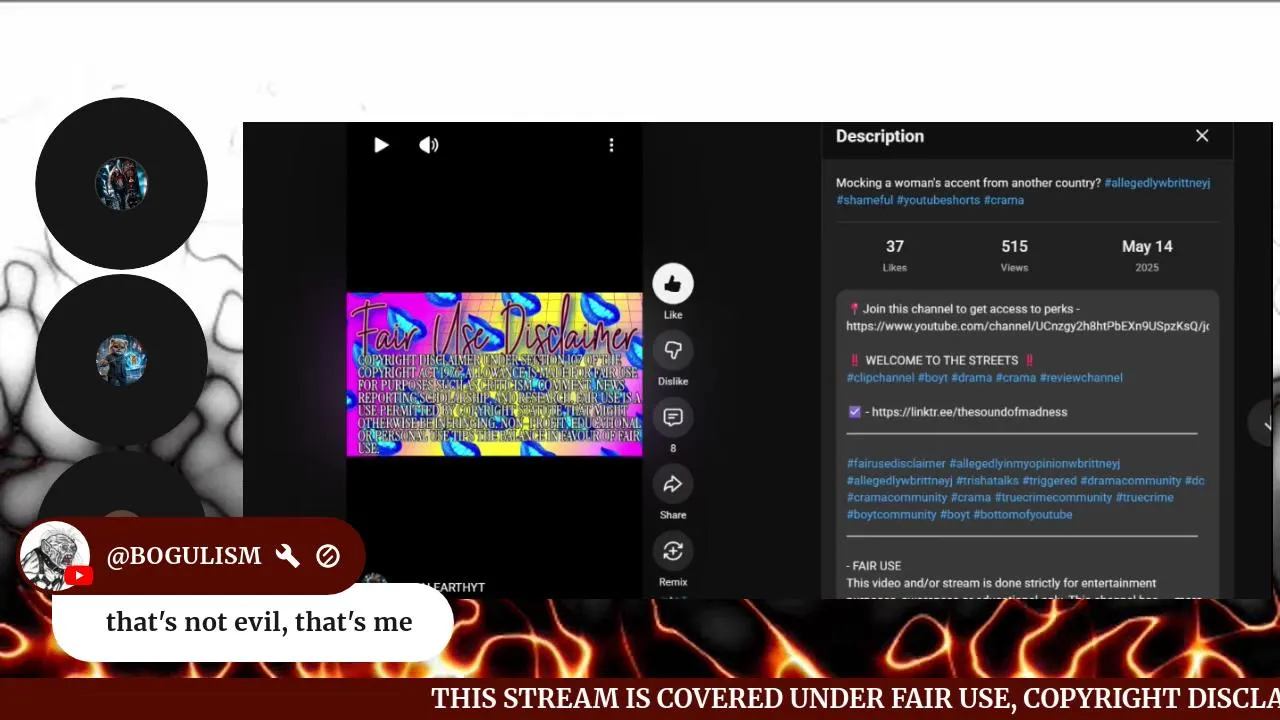Open the #youtubeshorts hashtag
This screenshot has height=720, width=1280.
tap(938, 200)
